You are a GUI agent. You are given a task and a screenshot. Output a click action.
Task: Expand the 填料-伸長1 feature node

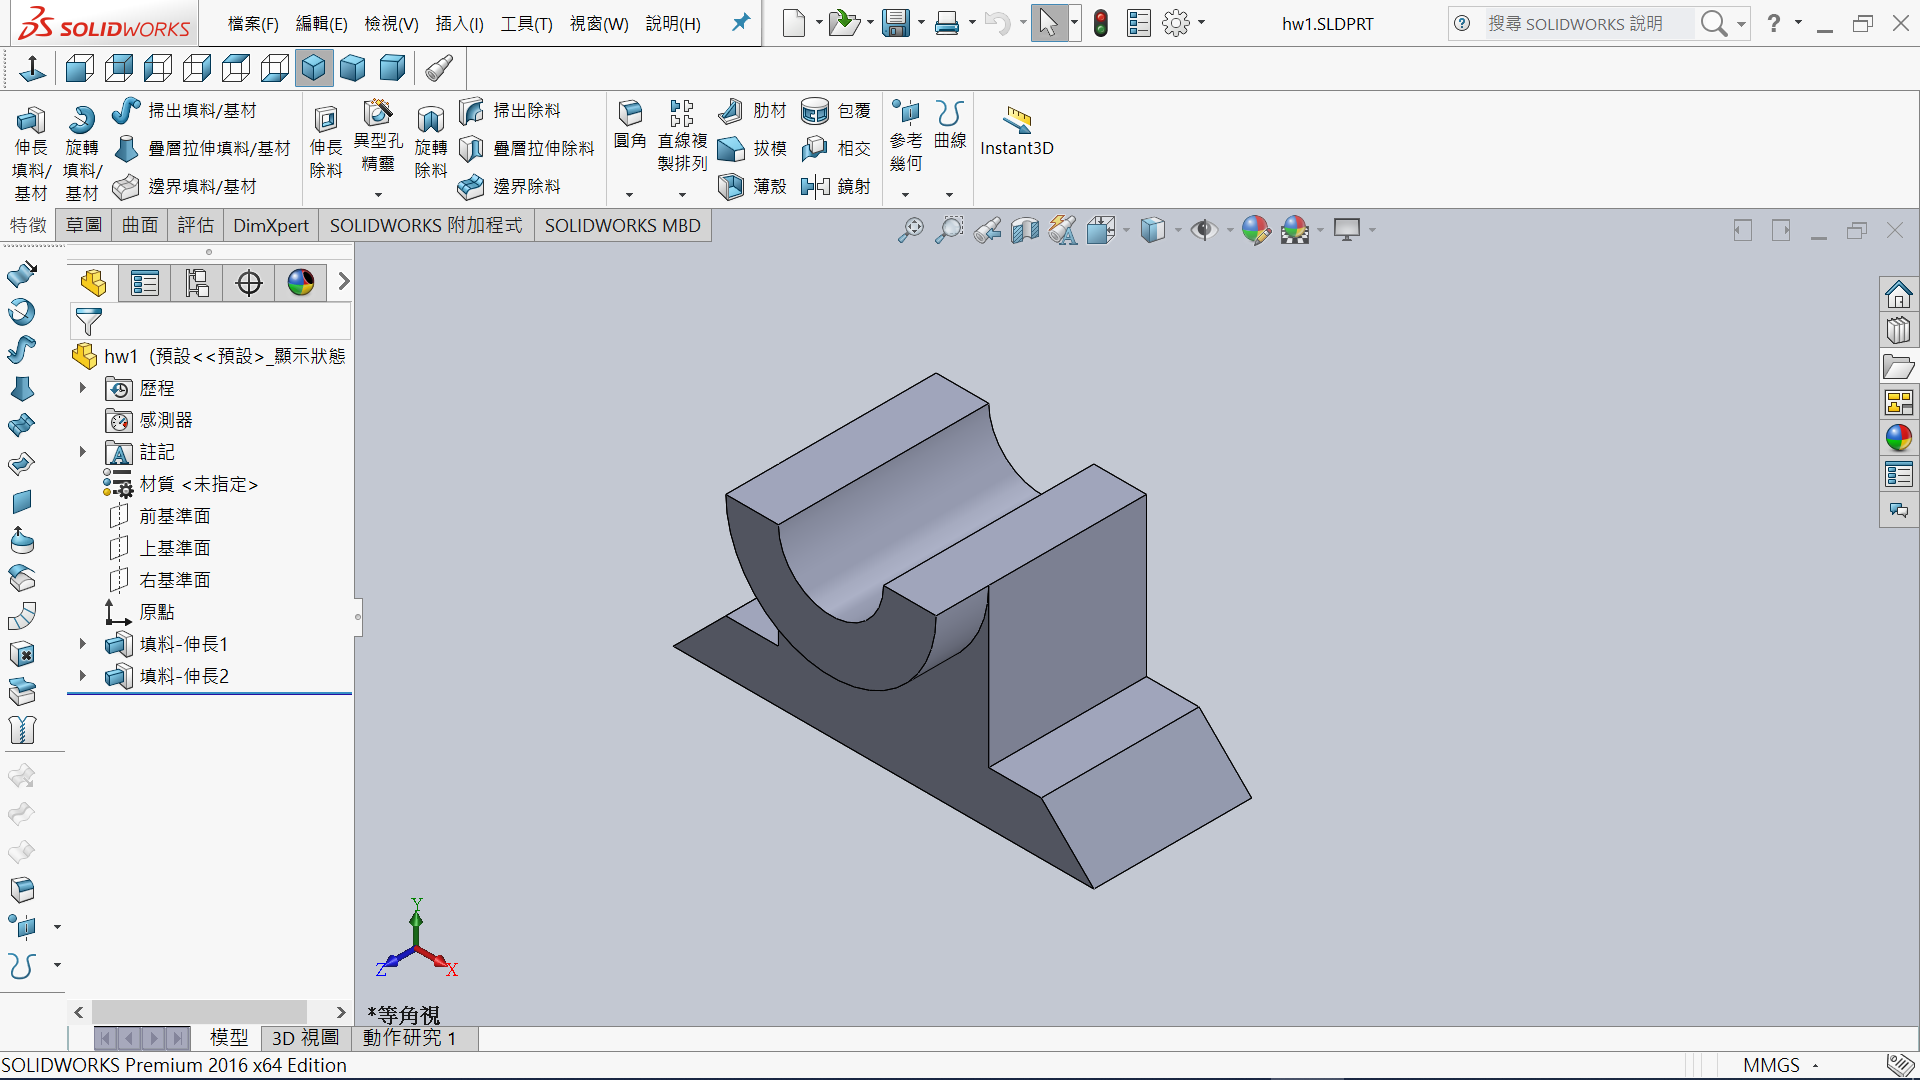[x=83, y=644]
